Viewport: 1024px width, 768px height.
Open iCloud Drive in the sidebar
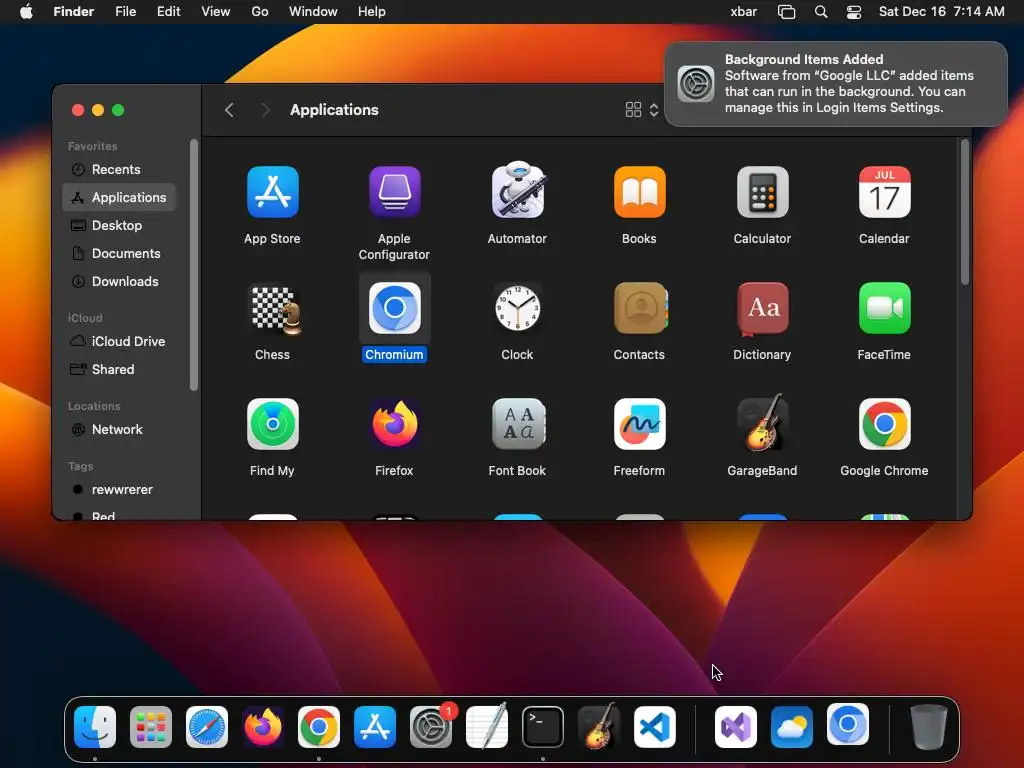click(x=120, y=342)
